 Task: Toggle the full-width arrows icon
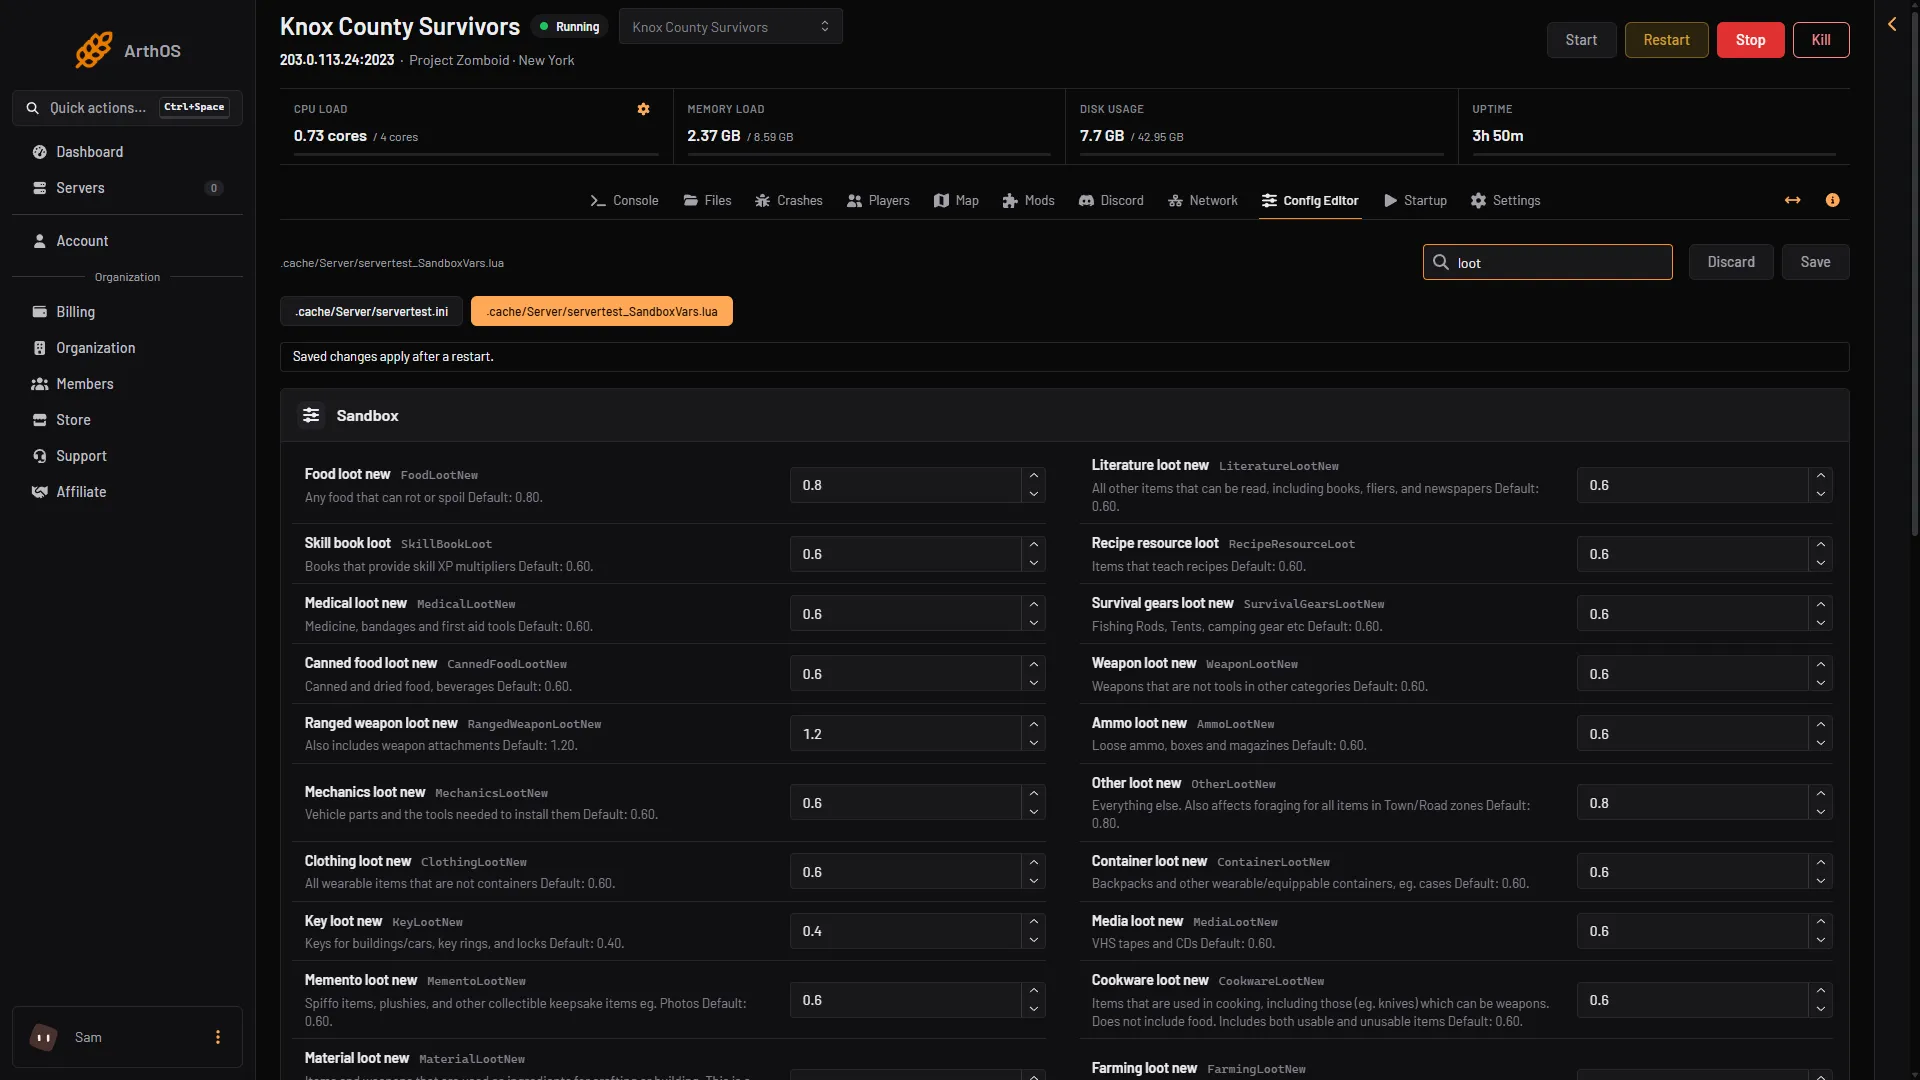click(1792, 200)
